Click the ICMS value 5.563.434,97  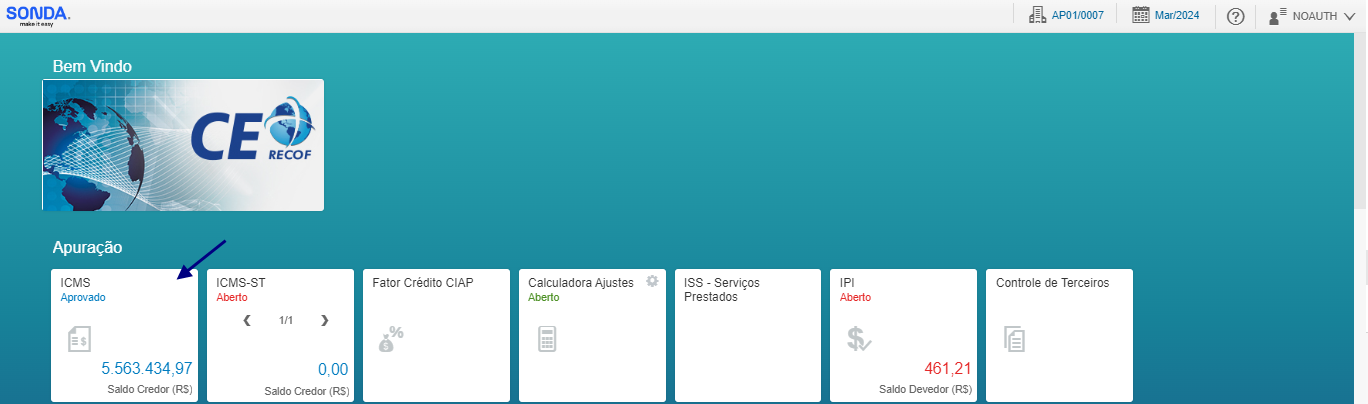[x=147, y=368]
